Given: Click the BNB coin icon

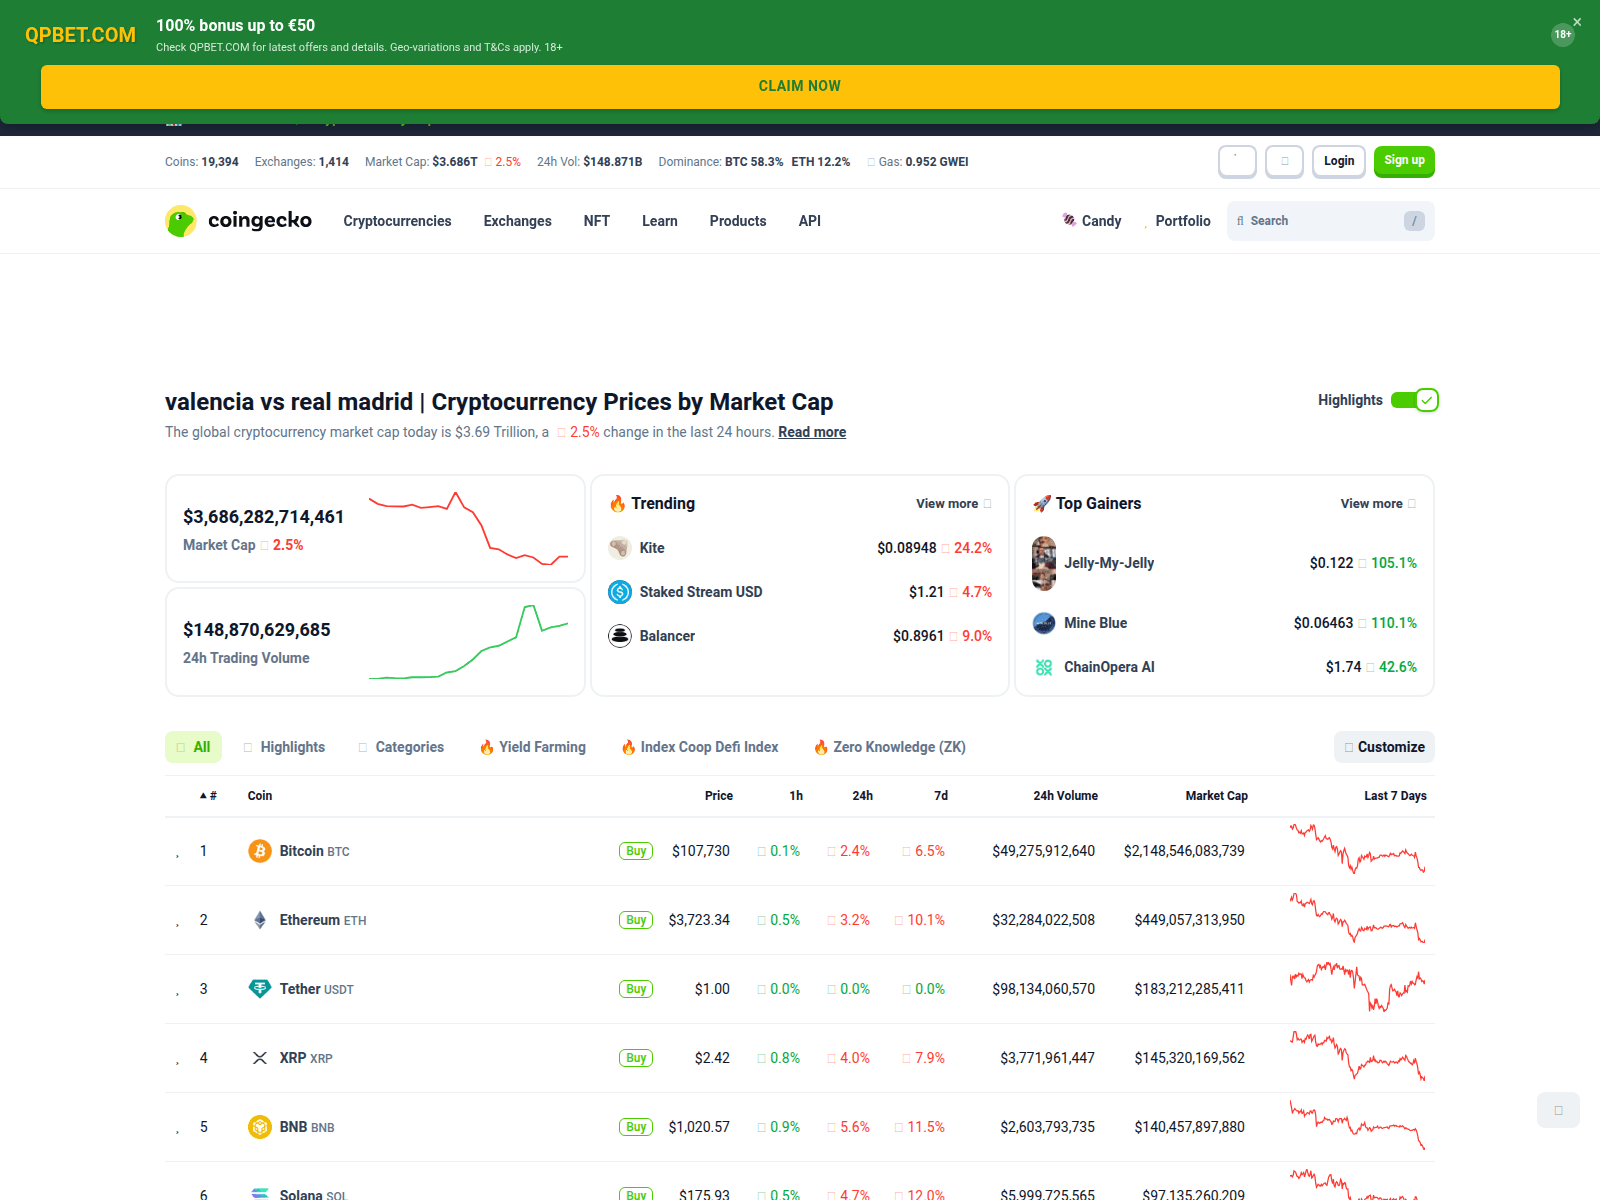Looking at the screenshot, I should click(x=260, y=1127).
